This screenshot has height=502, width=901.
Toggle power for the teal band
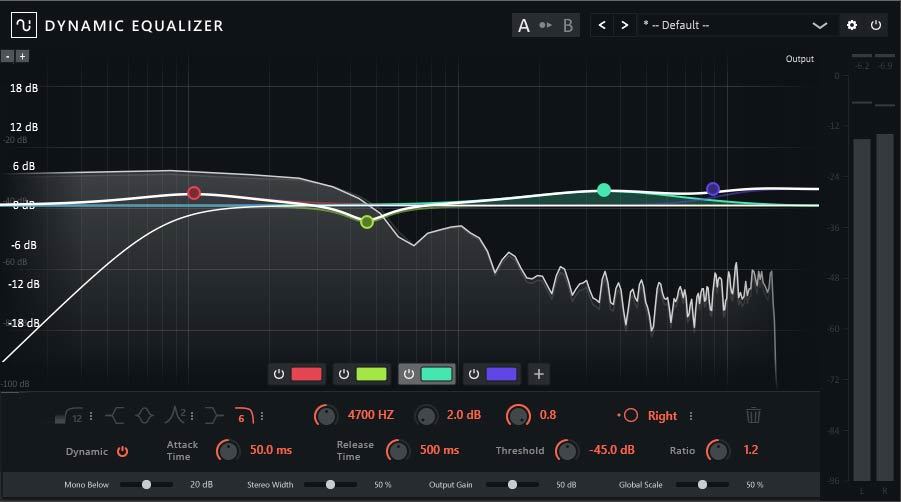pyautogui.click(x=409, y=374)
